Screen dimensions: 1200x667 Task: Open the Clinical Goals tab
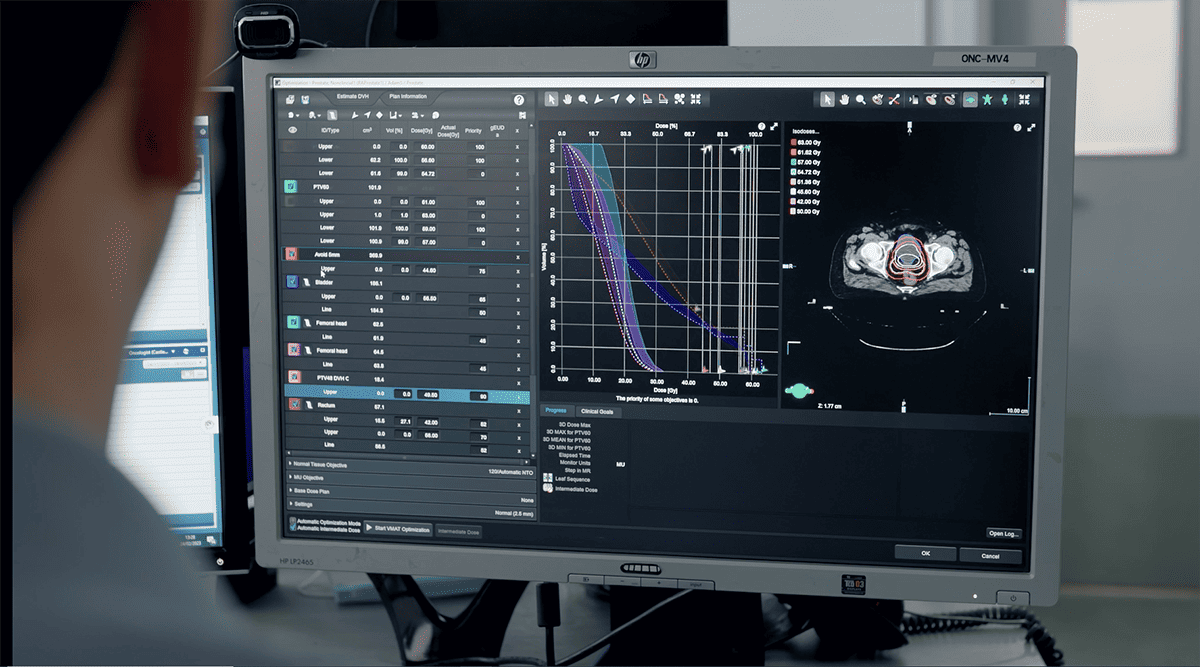[598, 411]
